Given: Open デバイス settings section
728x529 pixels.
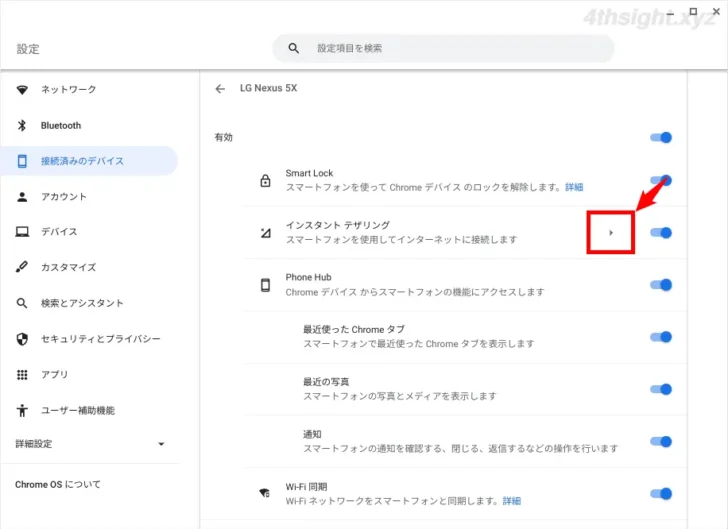Looking at the screenshot, I should (89, 231).
